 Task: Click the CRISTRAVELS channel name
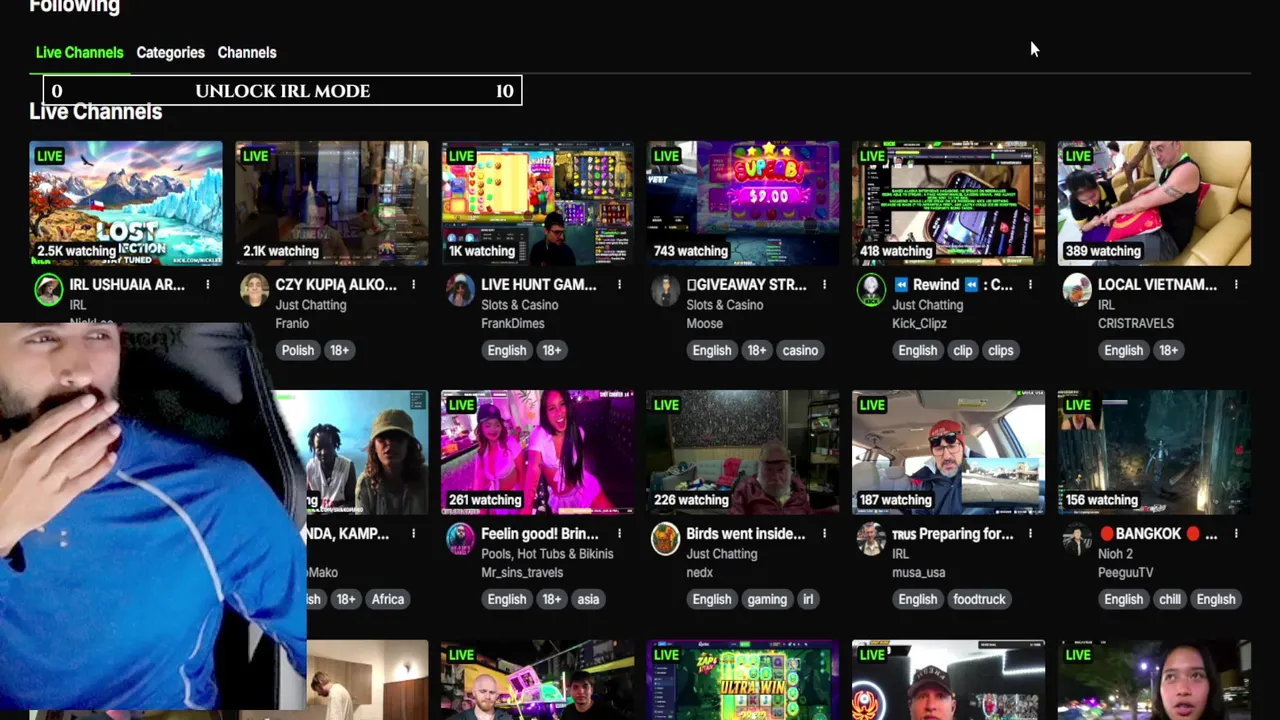[x=1136, y=323]
